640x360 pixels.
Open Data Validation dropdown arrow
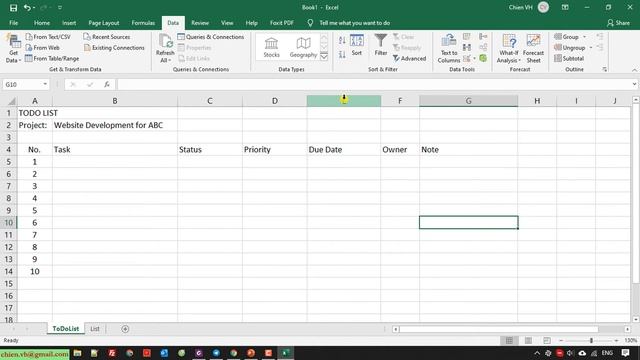click(x=474, y=59)
